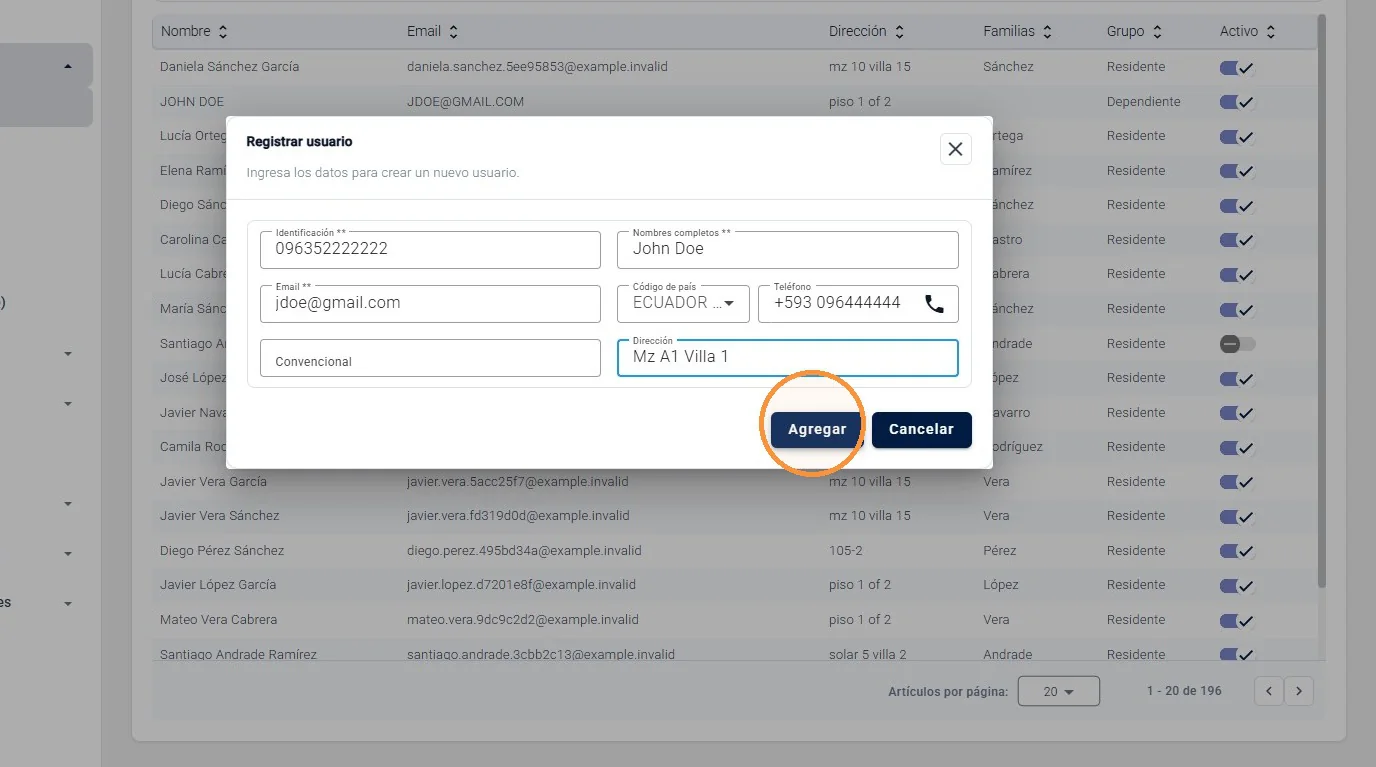Click into the dialog's Email field
The width and height of the screenshot is (1376, 767).
point(430,304)
